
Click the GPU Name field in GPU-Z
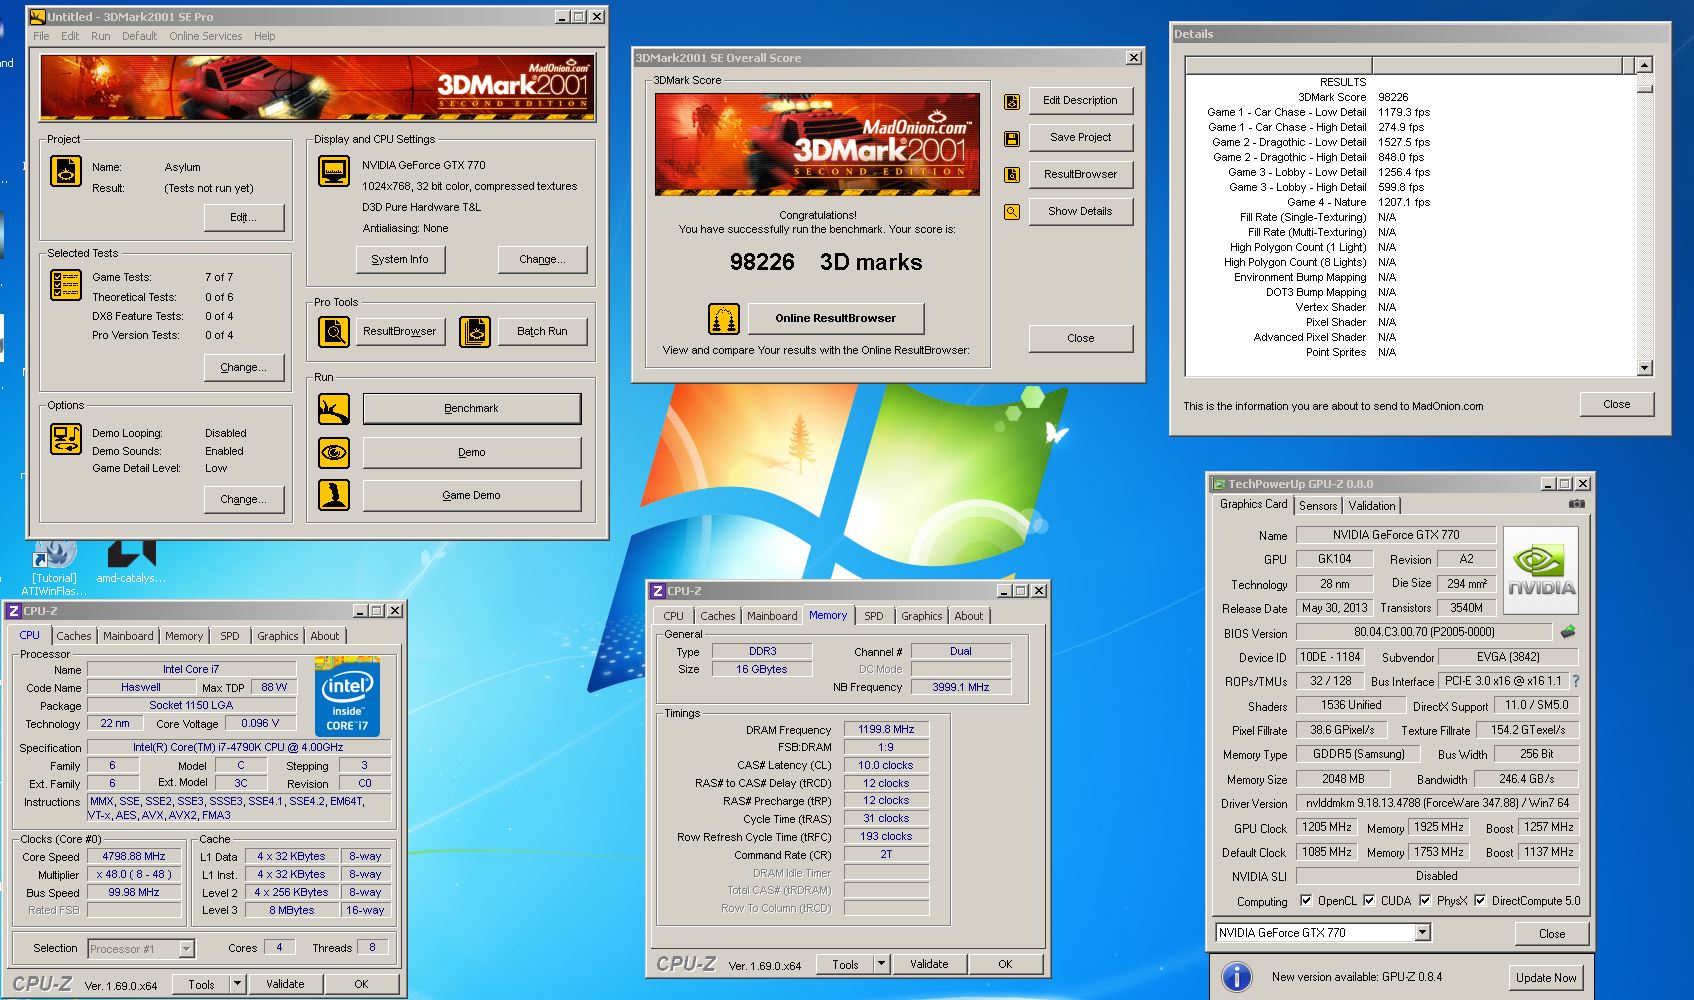pyautogui.click(x=1395, y=535)
